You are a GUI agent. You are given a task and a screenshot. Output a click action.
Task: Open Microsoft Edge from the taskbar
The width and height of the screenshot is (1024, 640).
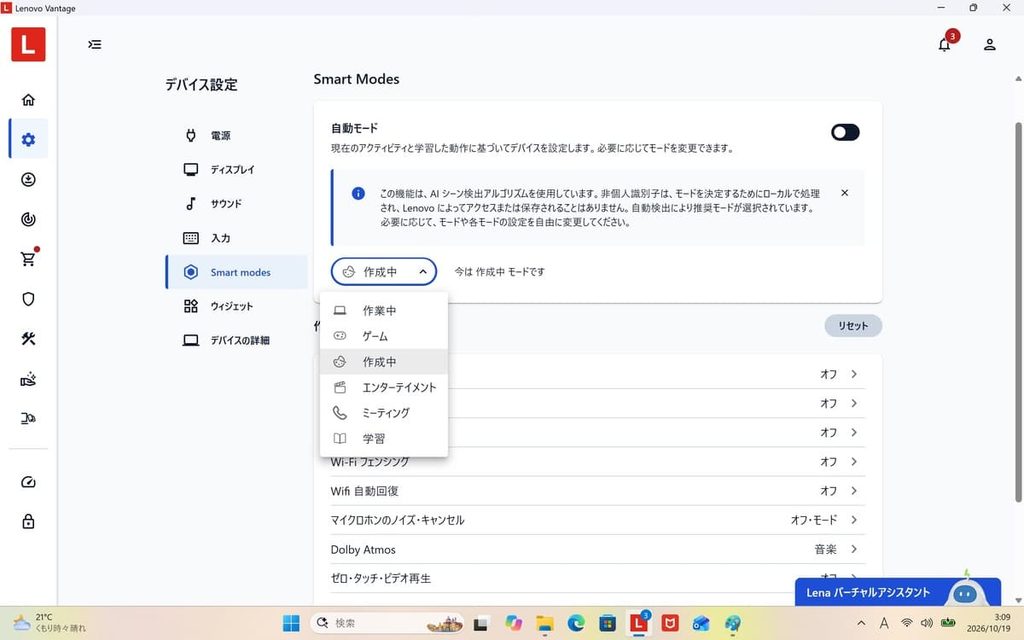click(x=576, y=623)
